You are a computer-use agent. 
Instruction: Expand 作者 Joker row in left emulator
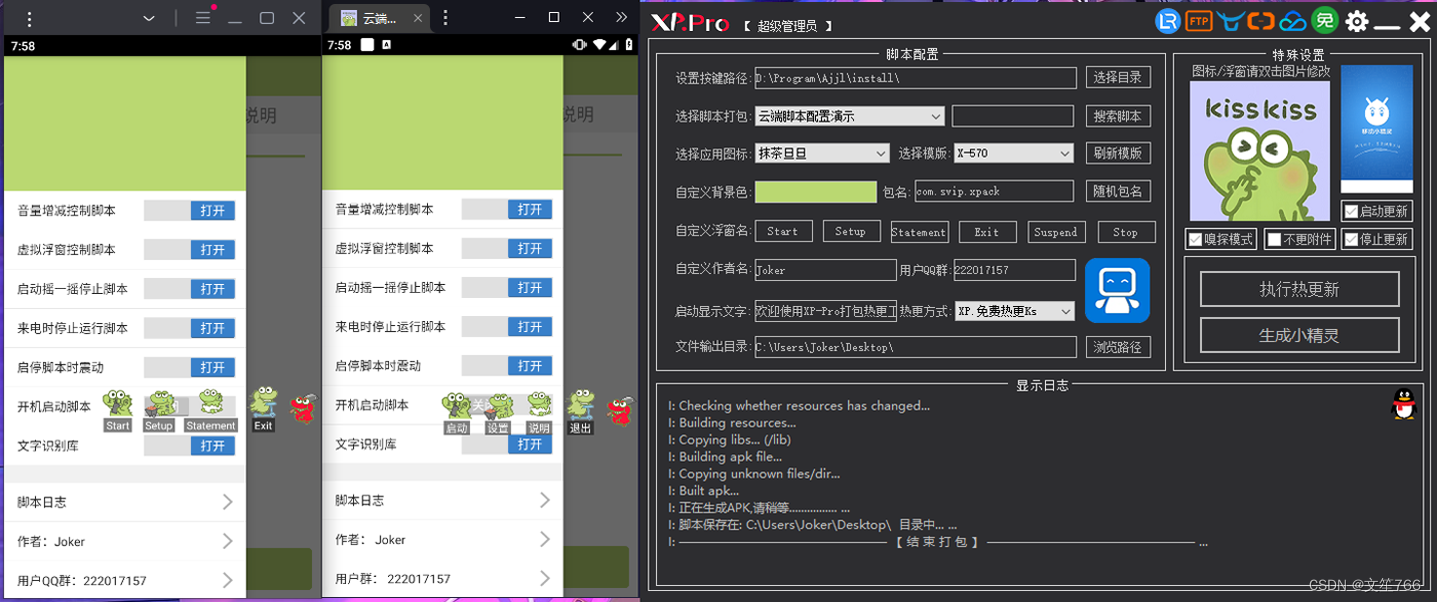pos(125,541)
